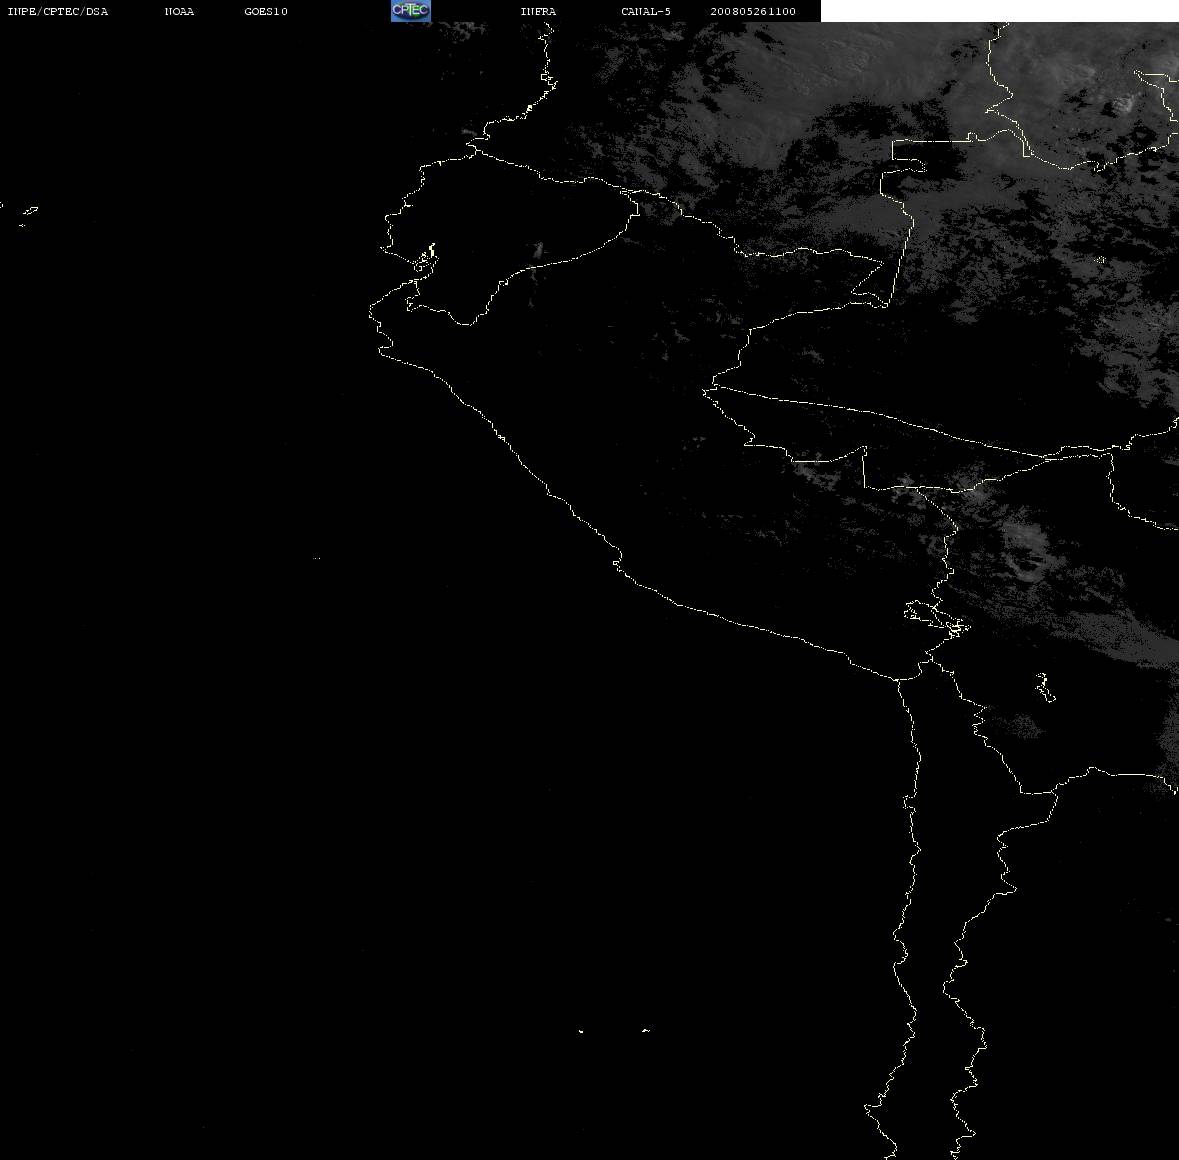This screenshot has width=1179, height=1160.
Task: Click the tiny speck in the Pacific west of Peru
Action: (317, 558)
